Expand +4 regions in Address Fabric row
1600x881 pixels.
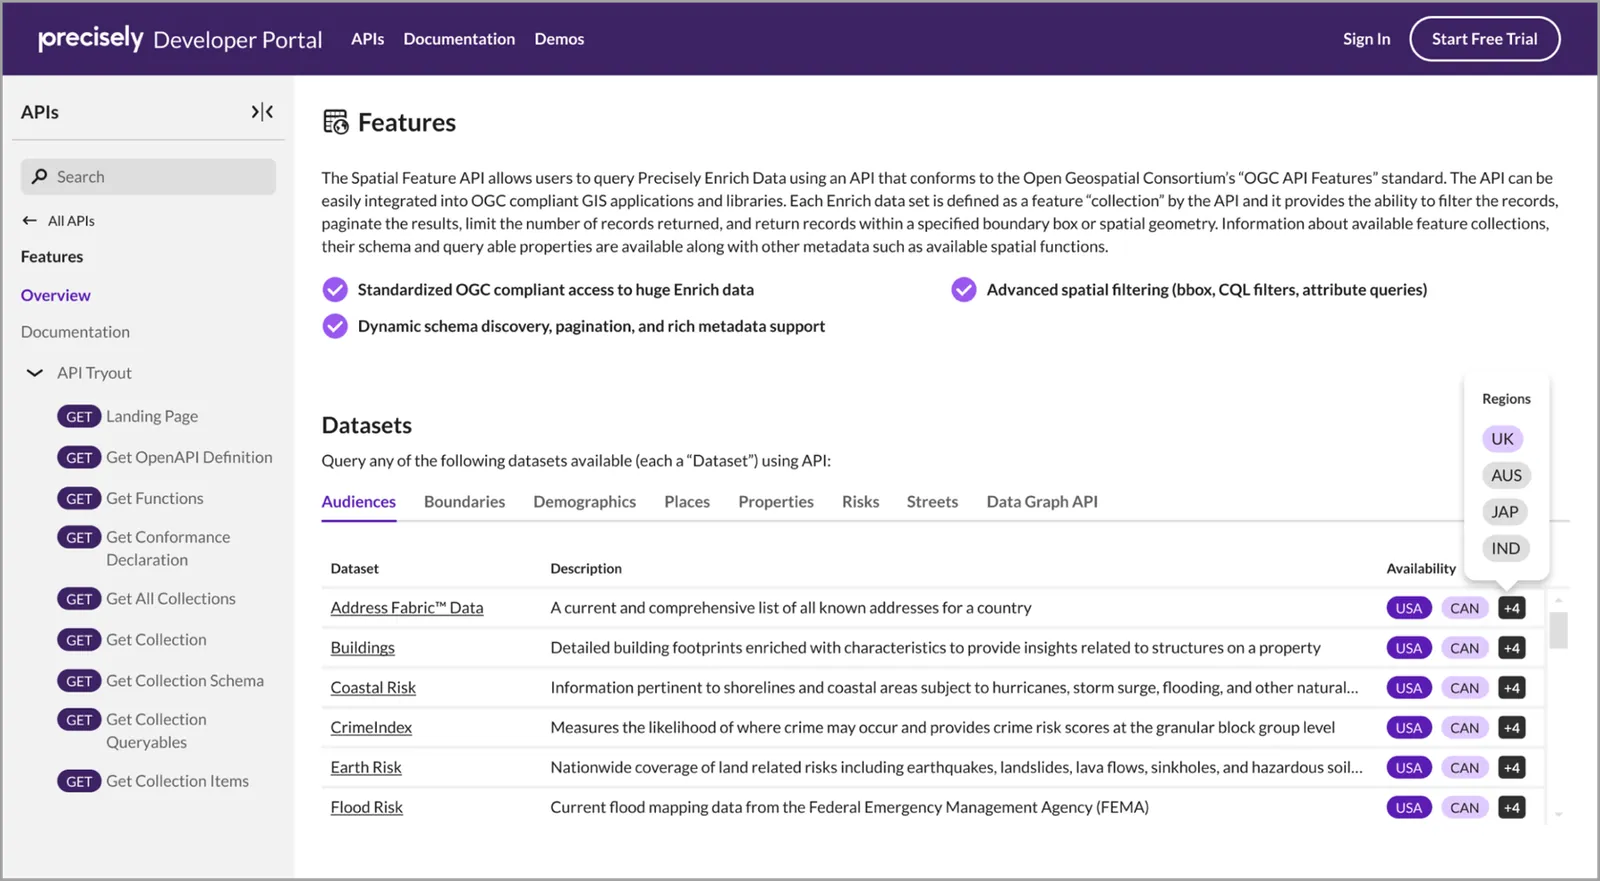1512,608
